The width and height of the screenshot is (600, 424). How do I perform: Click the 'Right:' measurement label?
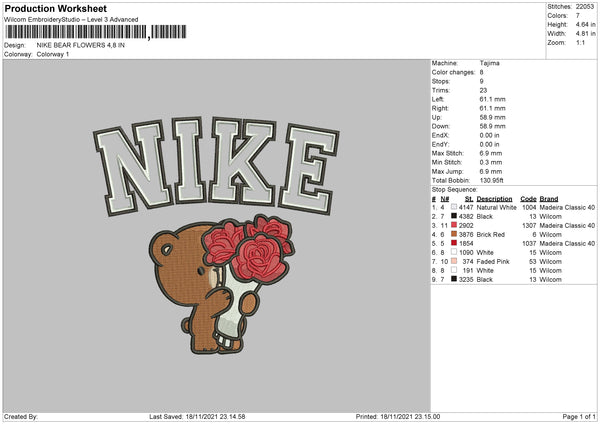coord(440,108)
